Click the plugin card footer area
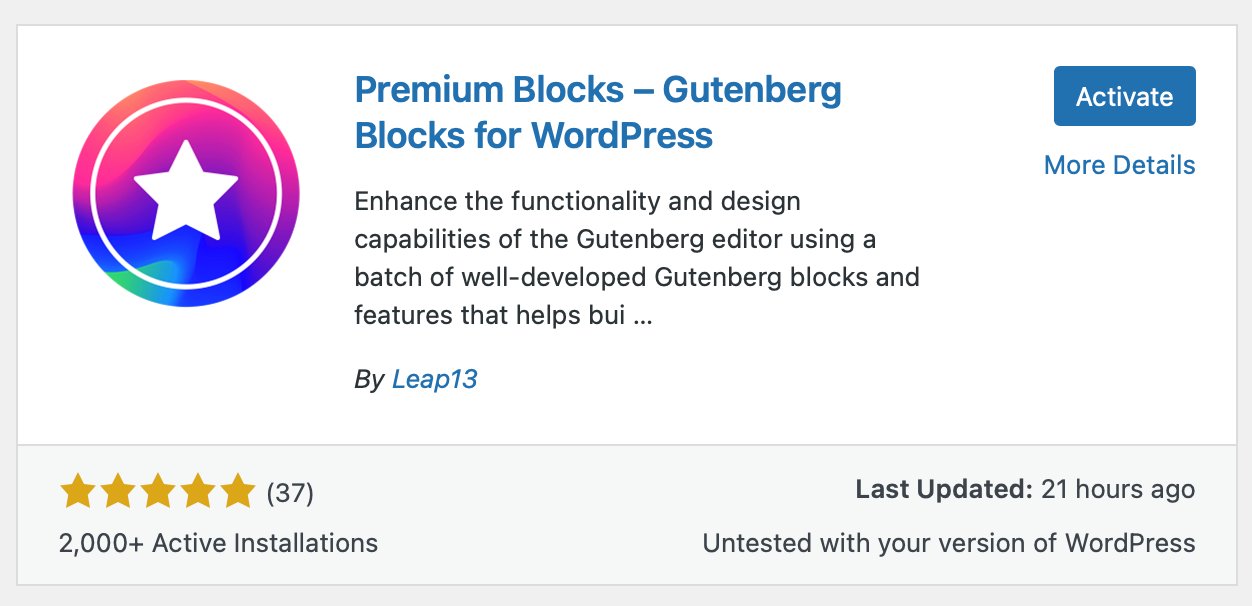The height and width of the screenshot is (606, 1252). tap(626, 516)
